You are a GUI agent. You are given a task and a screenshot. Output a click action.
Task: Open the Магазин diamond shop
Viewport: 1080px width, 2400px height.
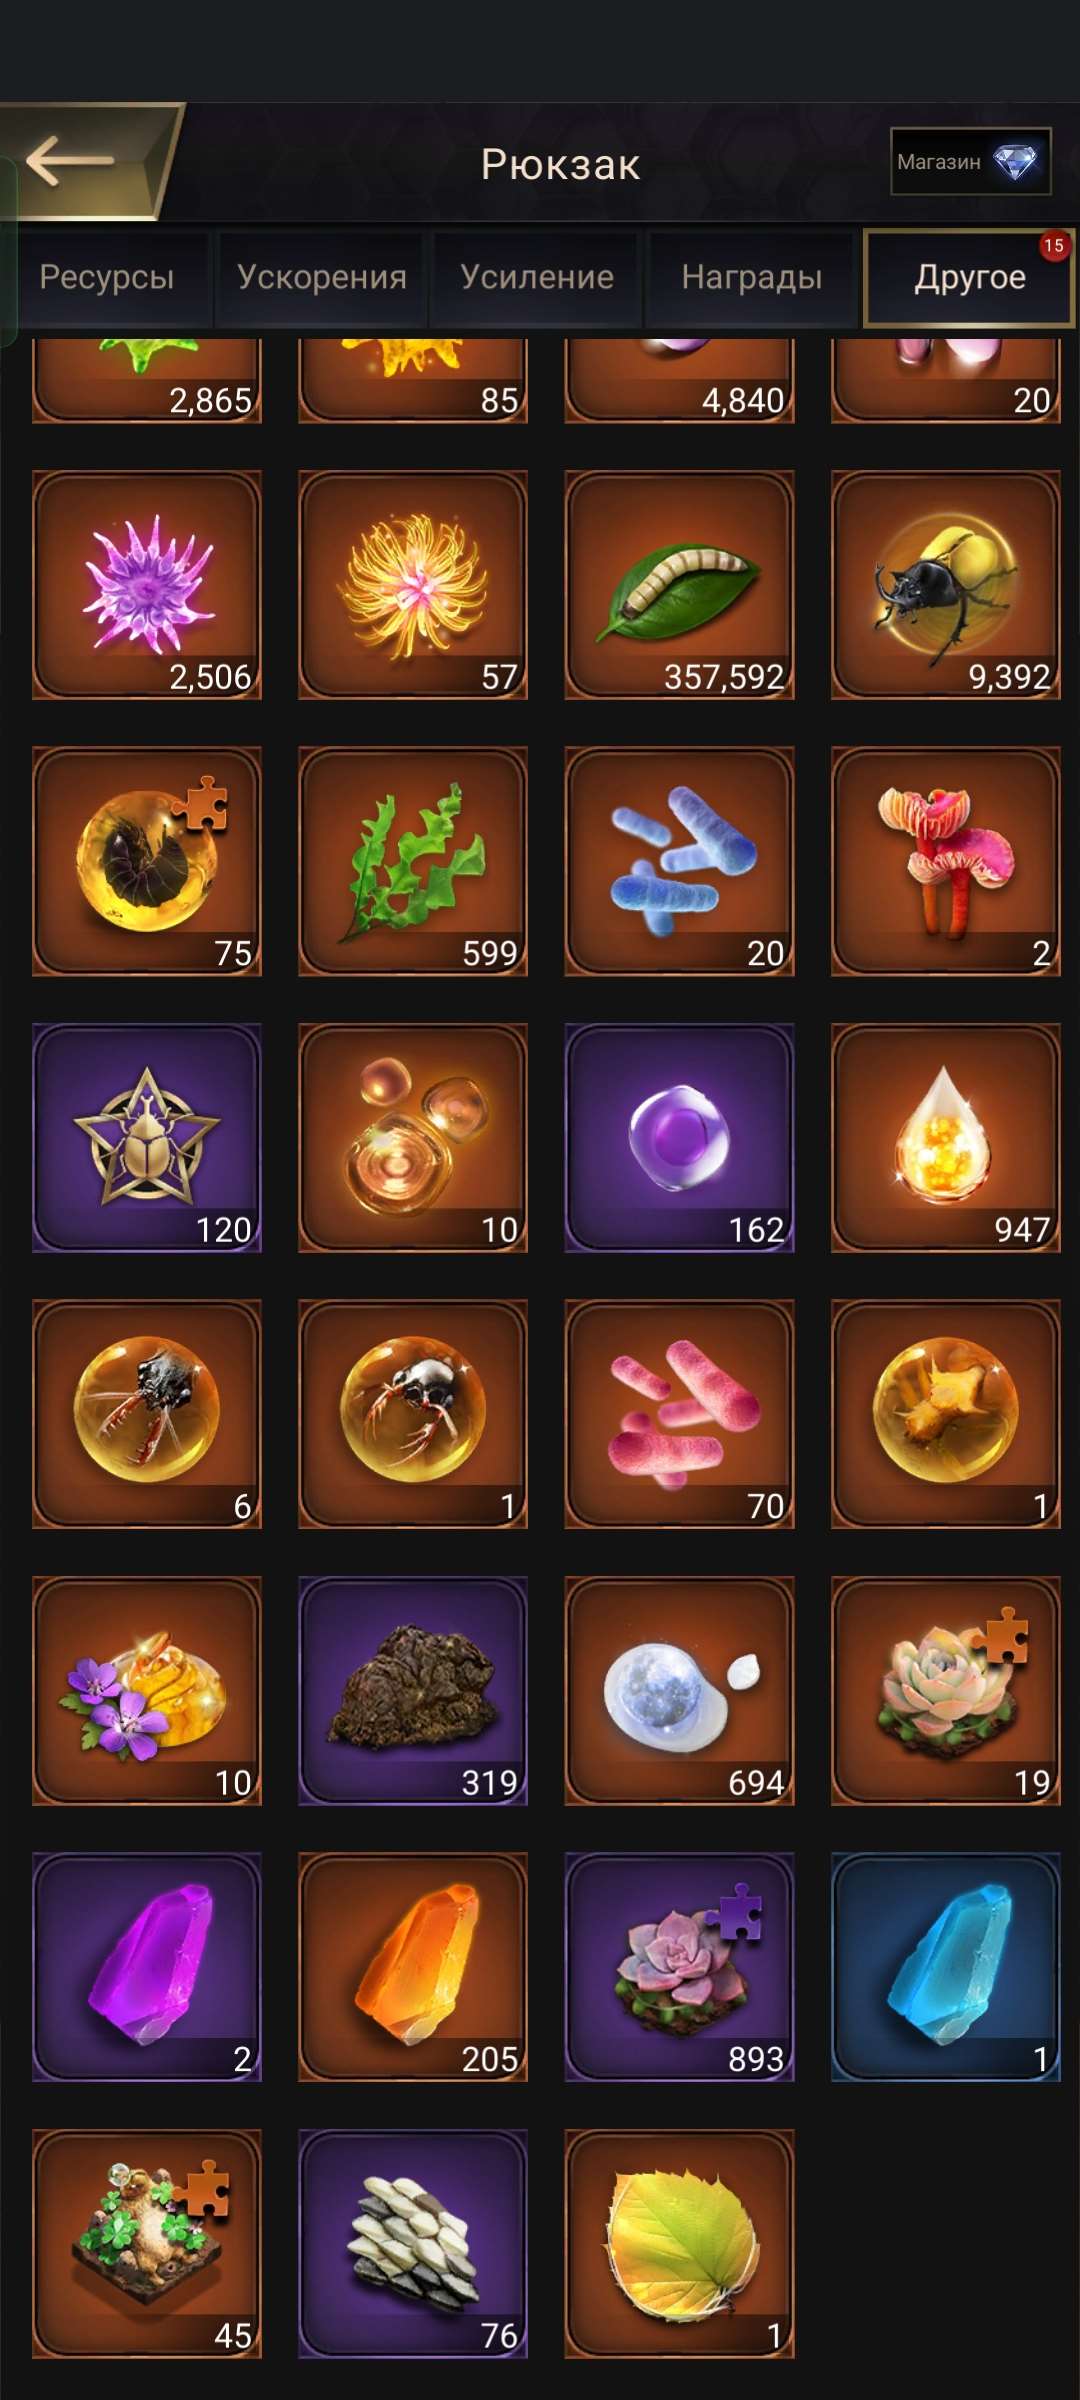pos(970,161)
